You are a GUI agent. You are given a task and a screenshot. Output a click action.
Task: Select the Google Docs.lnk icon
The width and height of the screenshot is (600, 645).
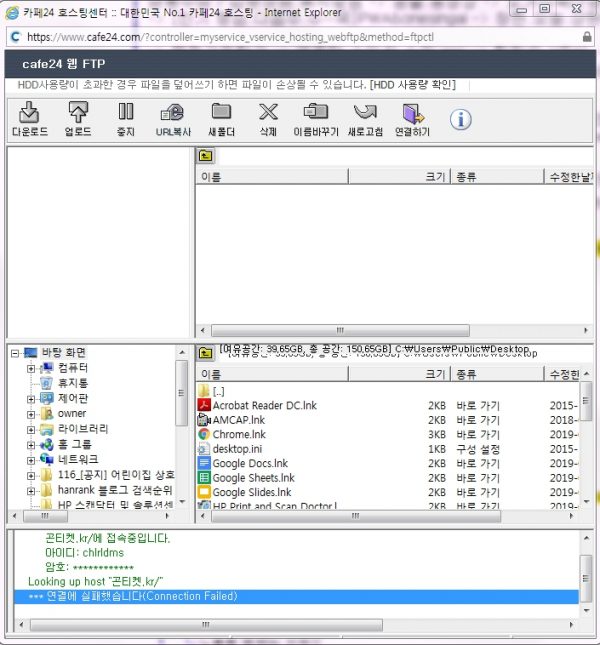(204, 463)
